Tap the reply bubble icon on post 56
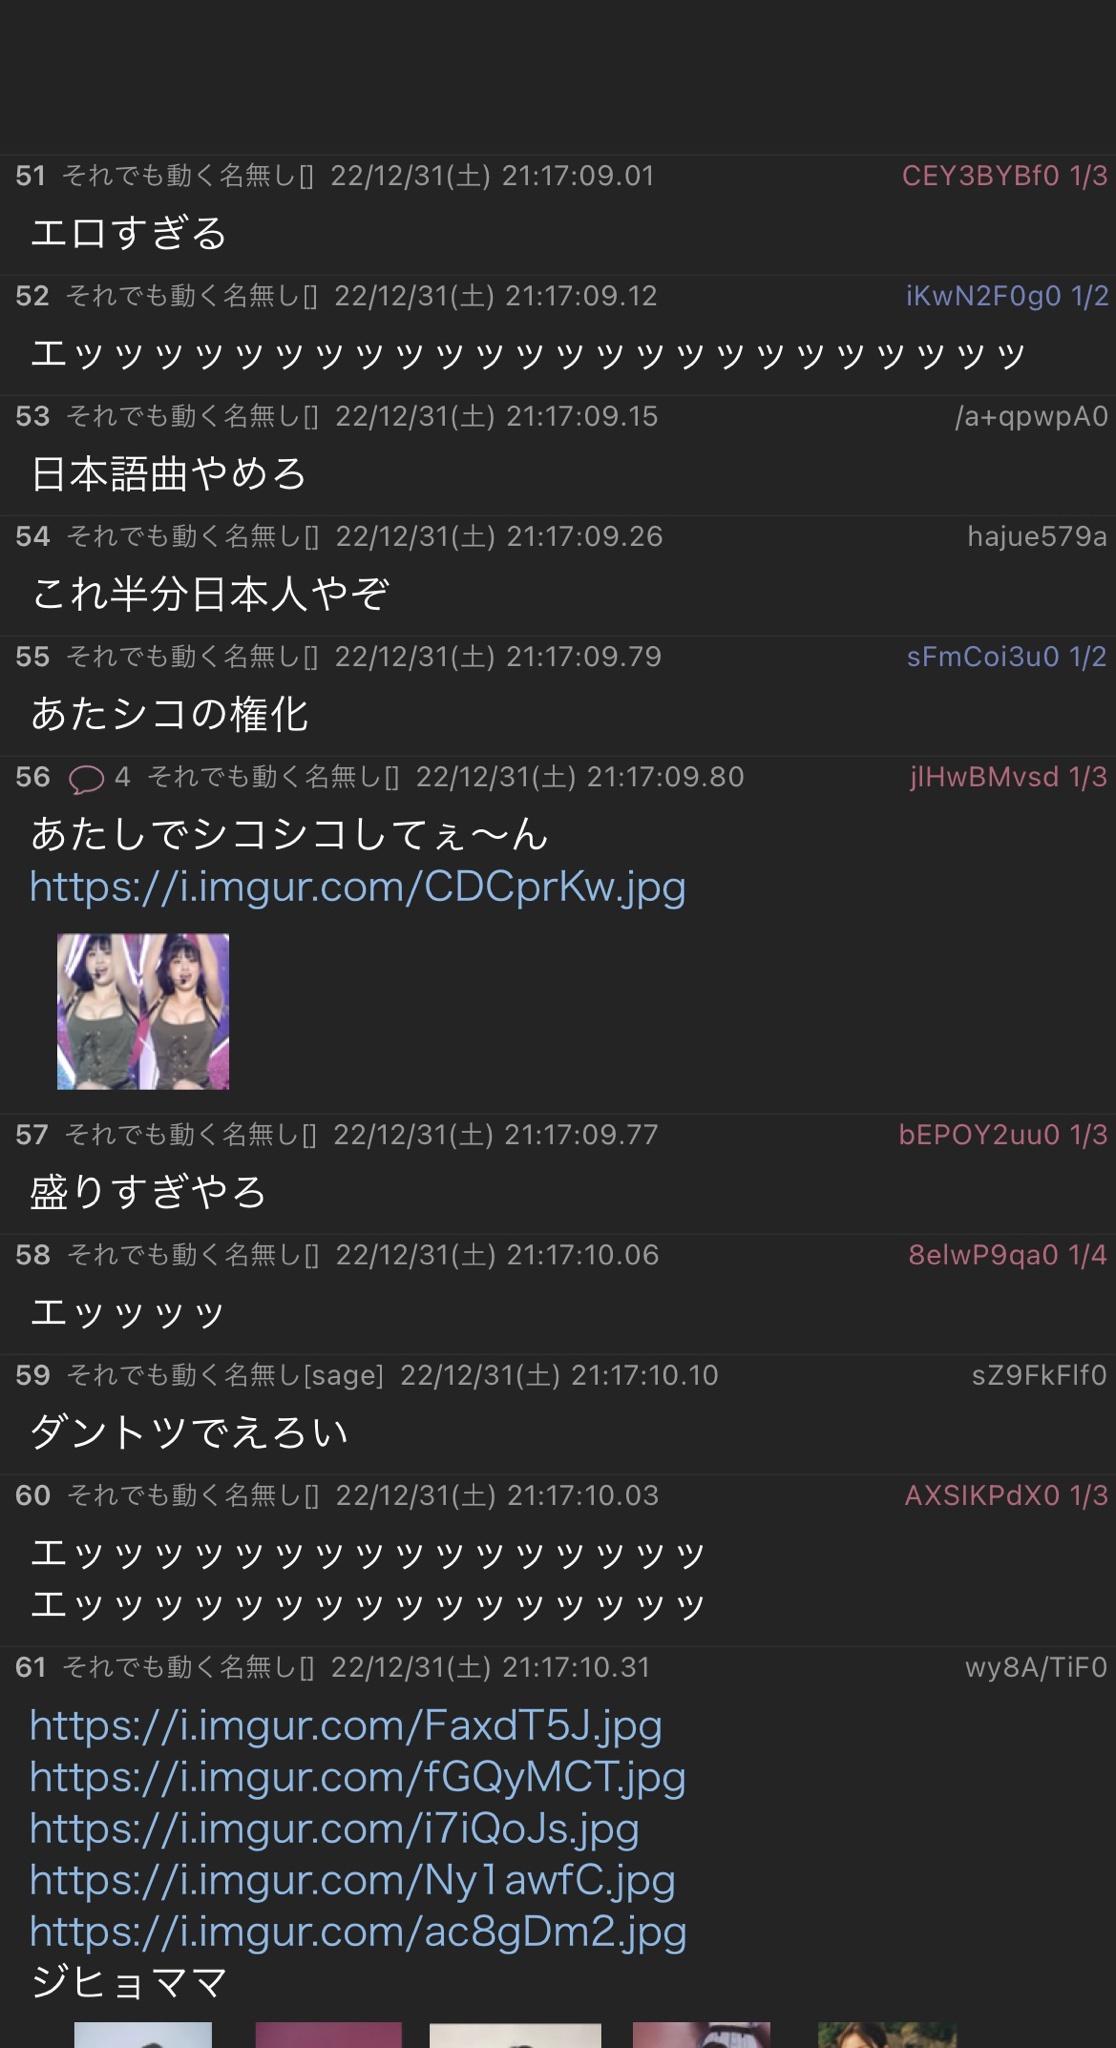 [86, 778]
